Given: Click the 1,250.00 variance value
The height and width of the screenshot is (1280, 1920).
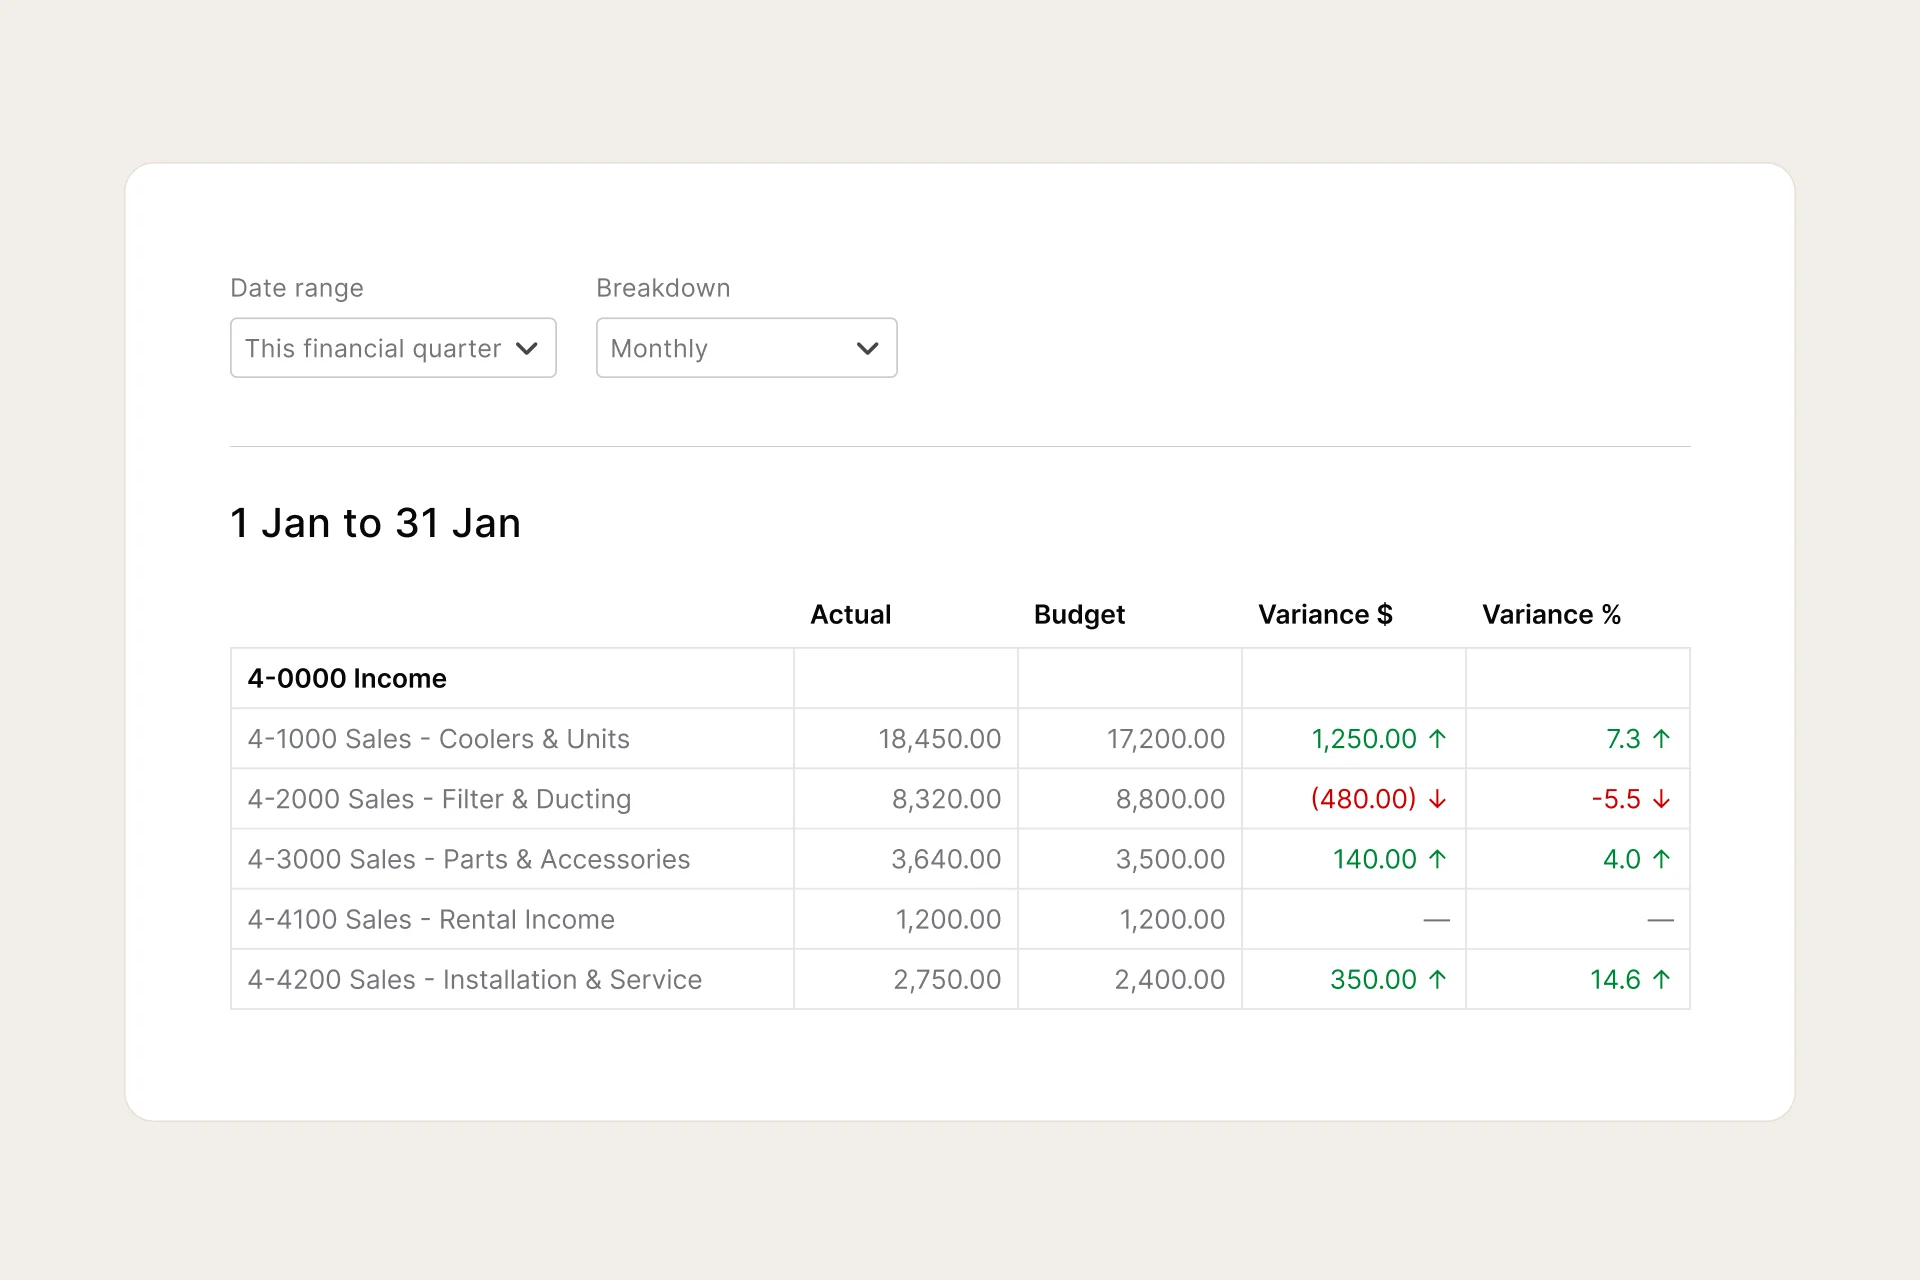Looking at the screenshot, I should [1364, 739].
